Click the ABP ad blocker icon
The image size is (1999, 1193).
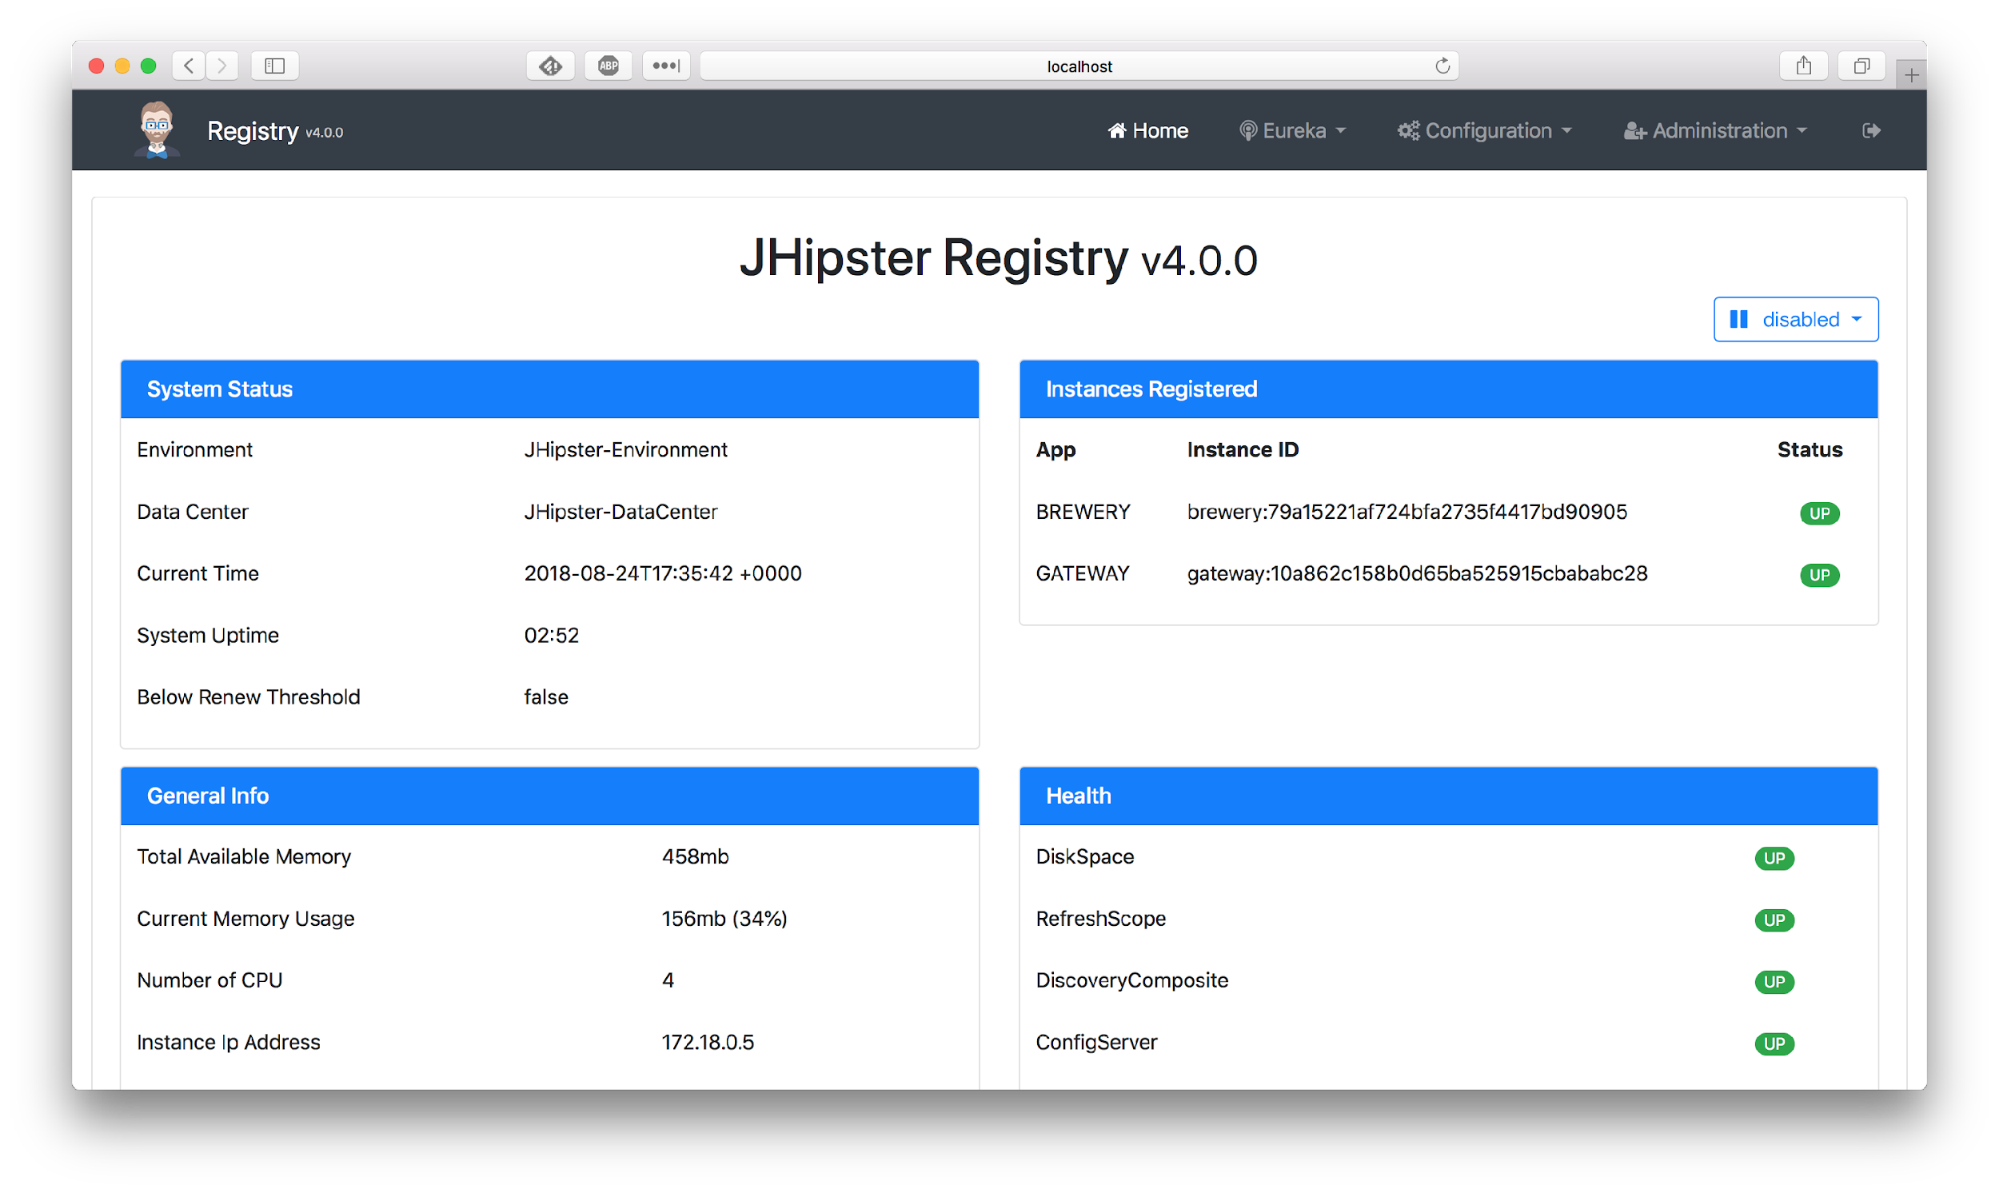(x=608, y=65)
